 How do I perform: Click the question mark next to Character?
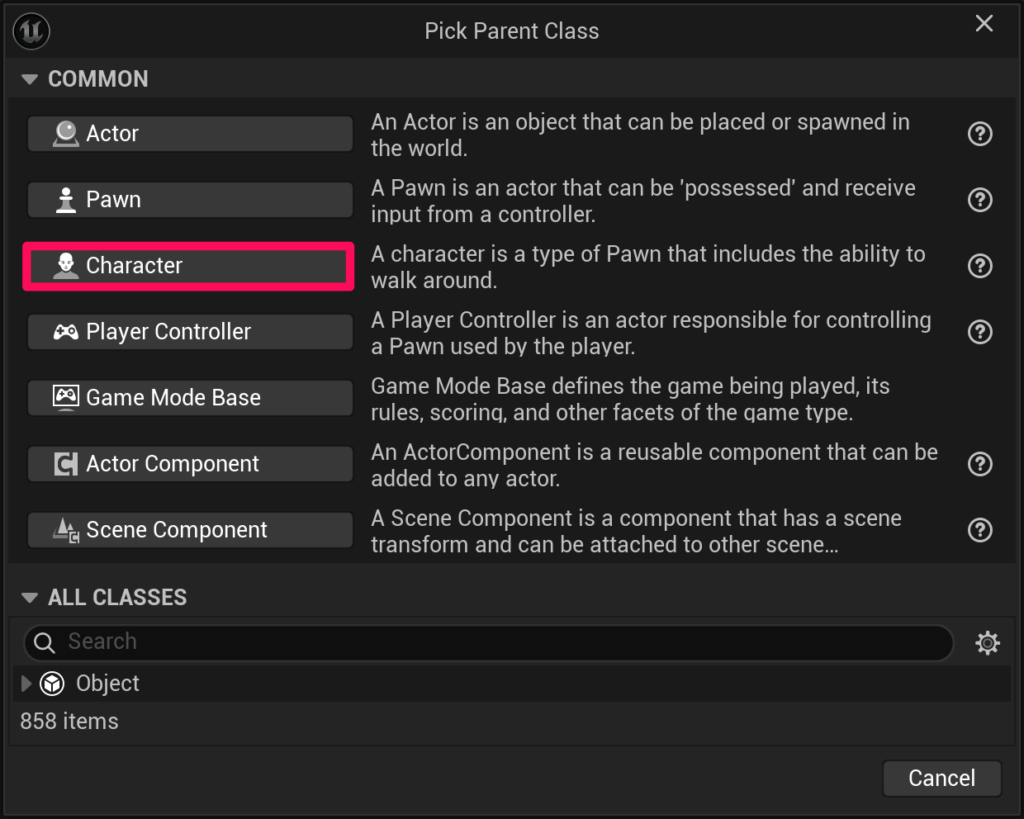[980, 266]
